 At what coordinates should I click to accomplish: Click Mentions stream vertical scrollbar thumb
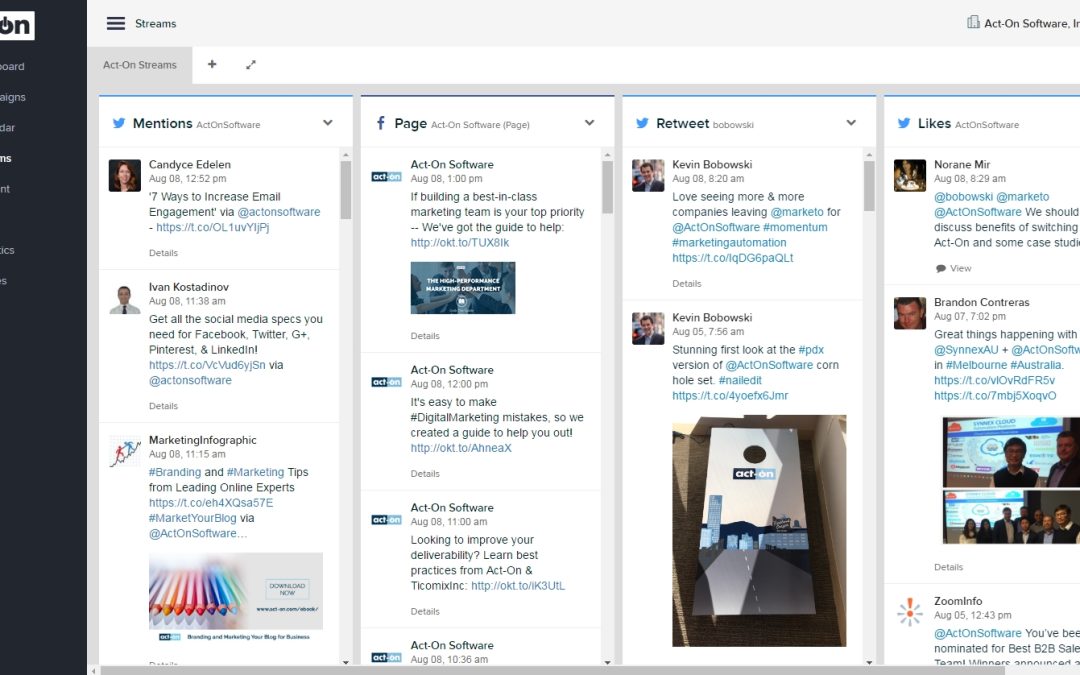pyautogui.click(x=346, y=189)
